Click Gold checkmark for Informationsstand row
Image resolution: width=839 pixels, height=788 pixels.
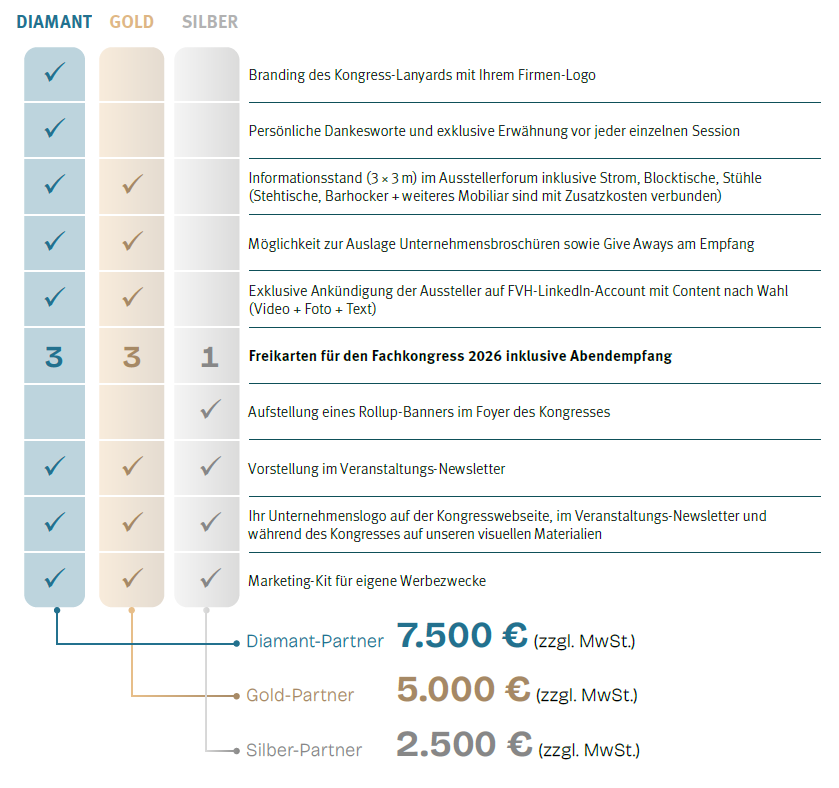tap(132, 185)
